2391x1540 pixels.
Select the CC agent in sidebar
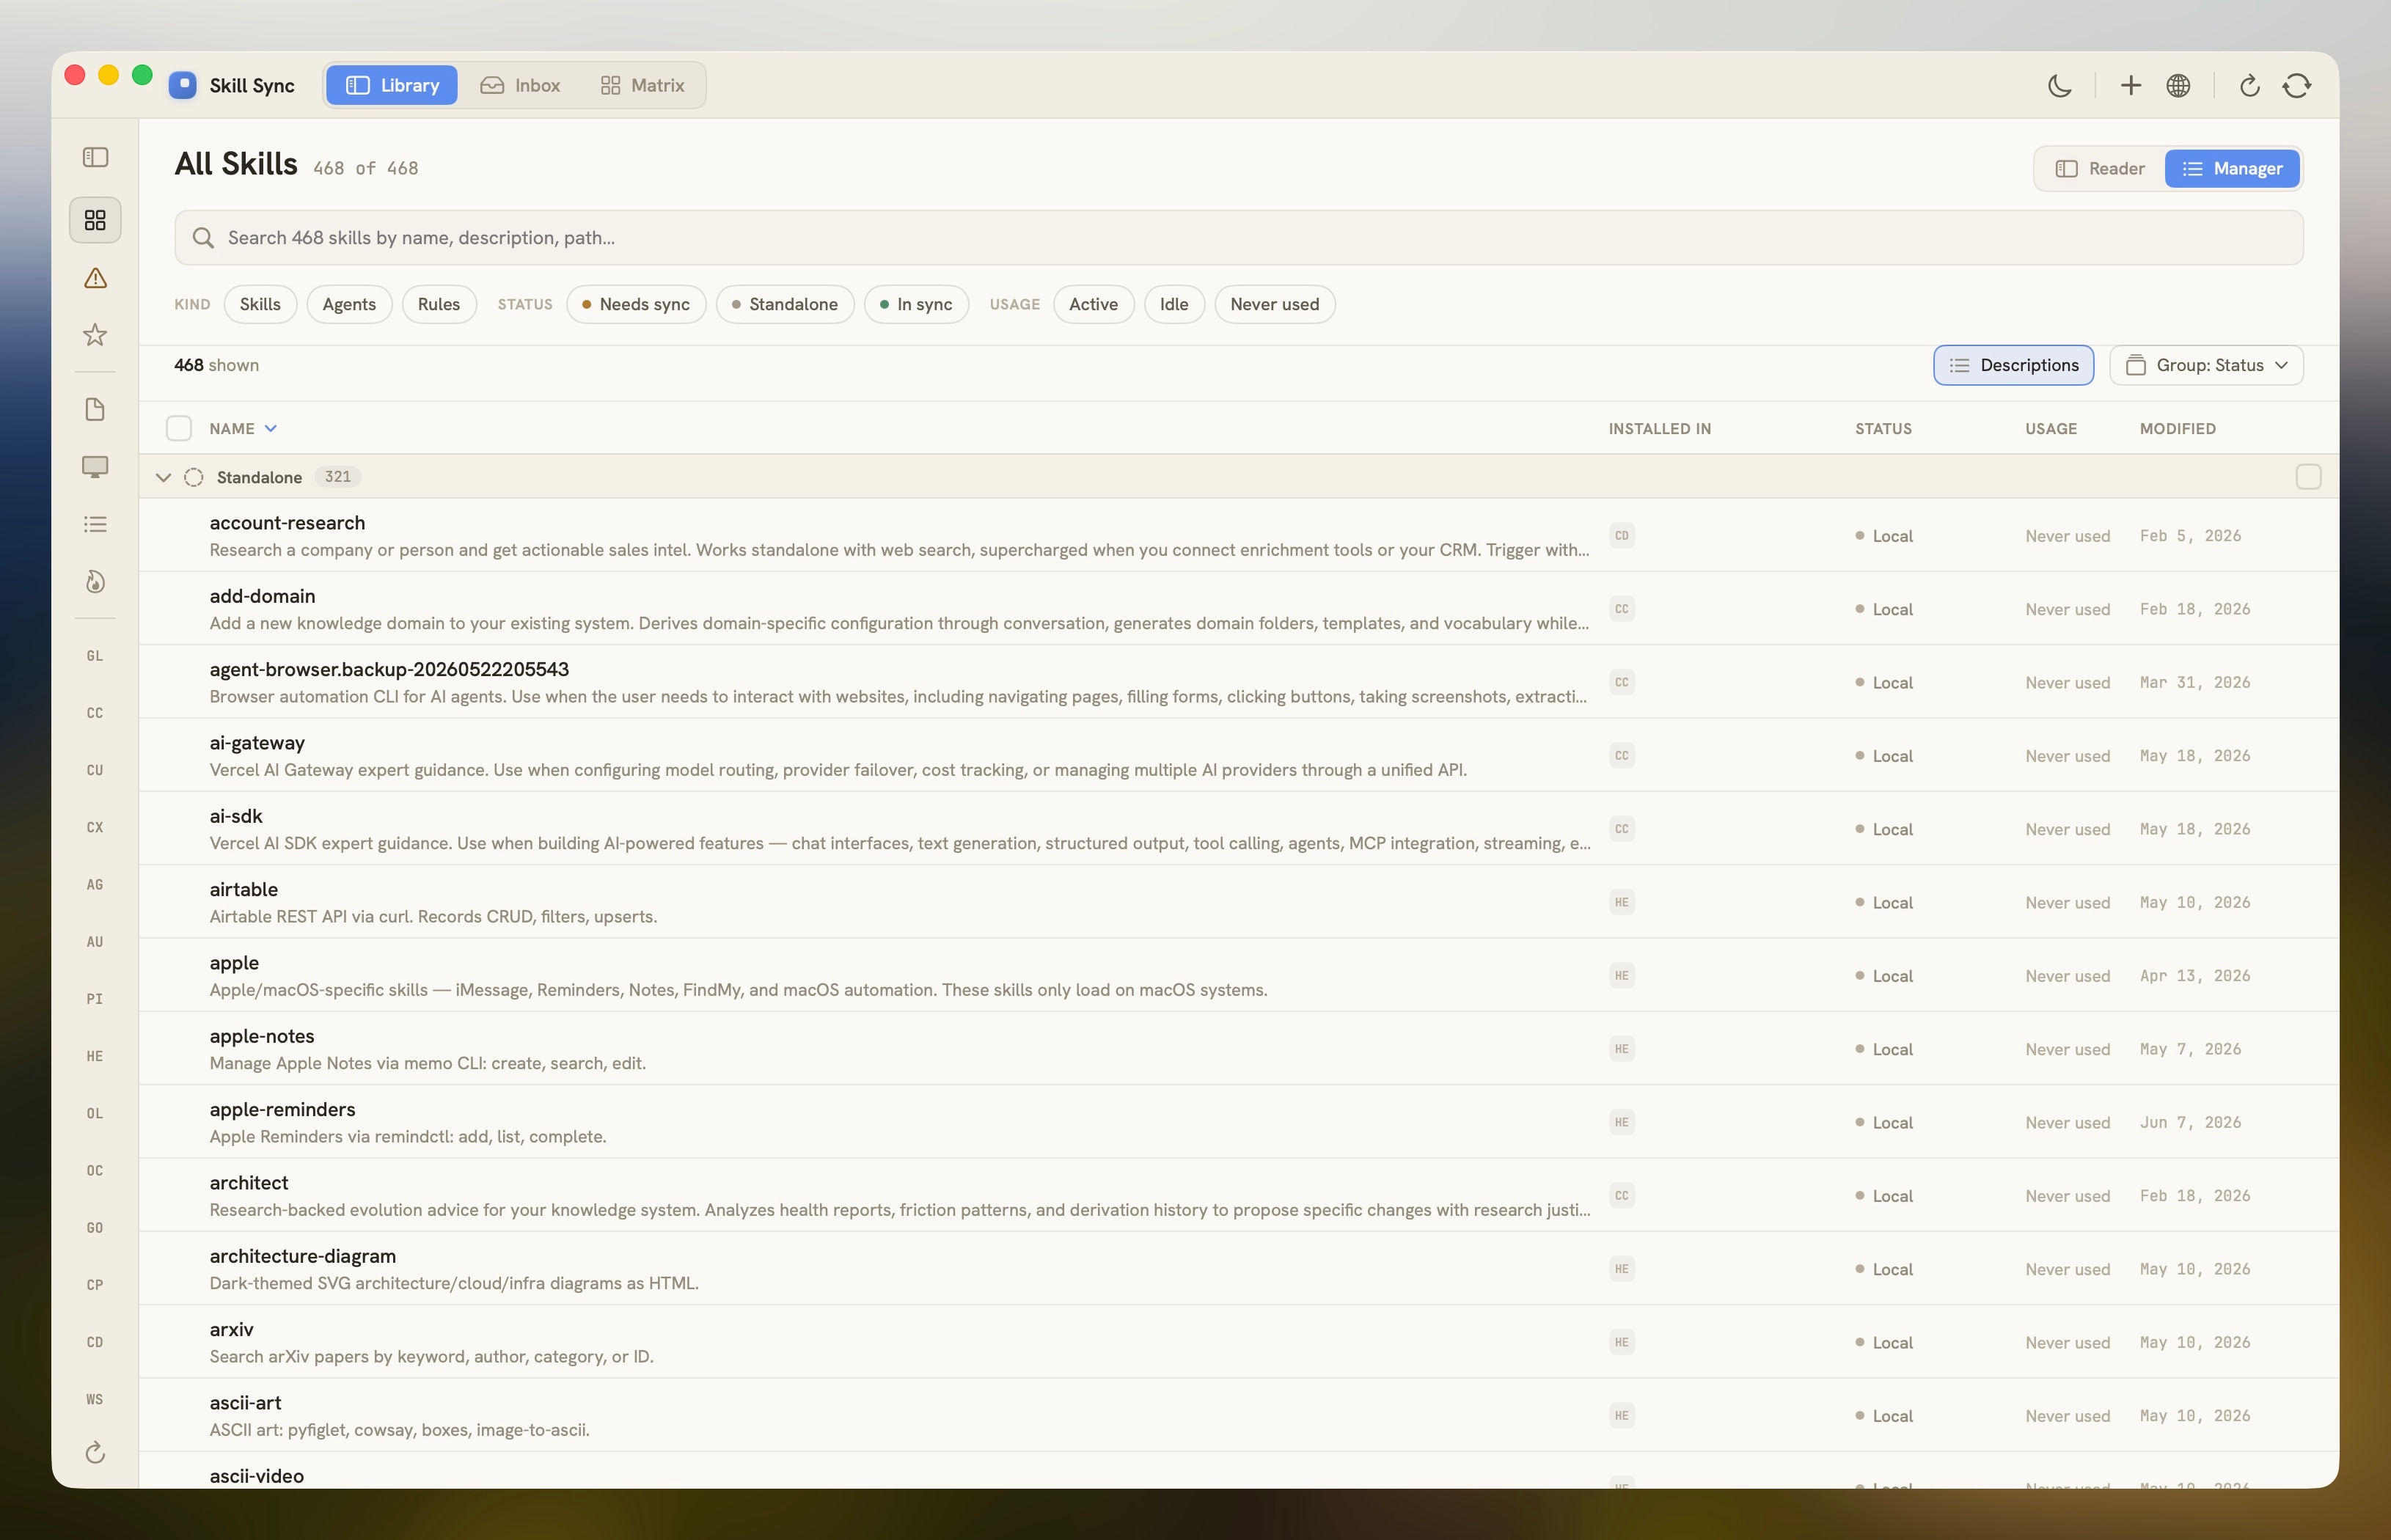click(x=95, y=713)
